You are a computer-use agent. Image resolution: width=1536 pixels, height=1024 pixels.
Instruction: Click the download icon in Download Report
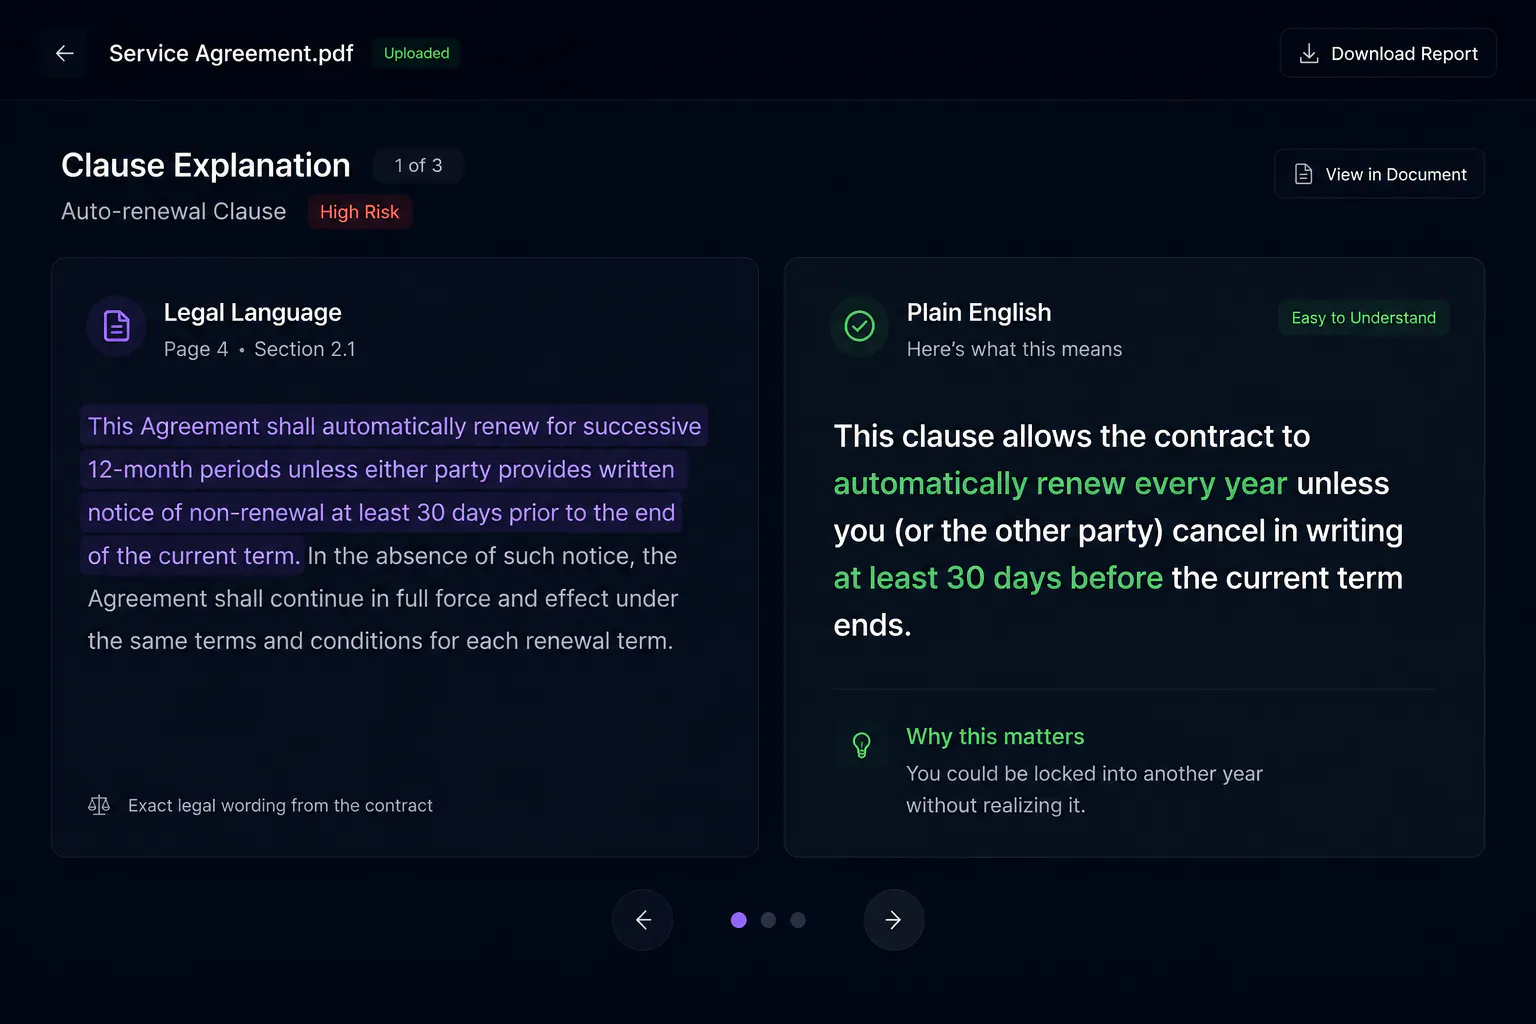pyautogui.click(x=1308, y=54)
